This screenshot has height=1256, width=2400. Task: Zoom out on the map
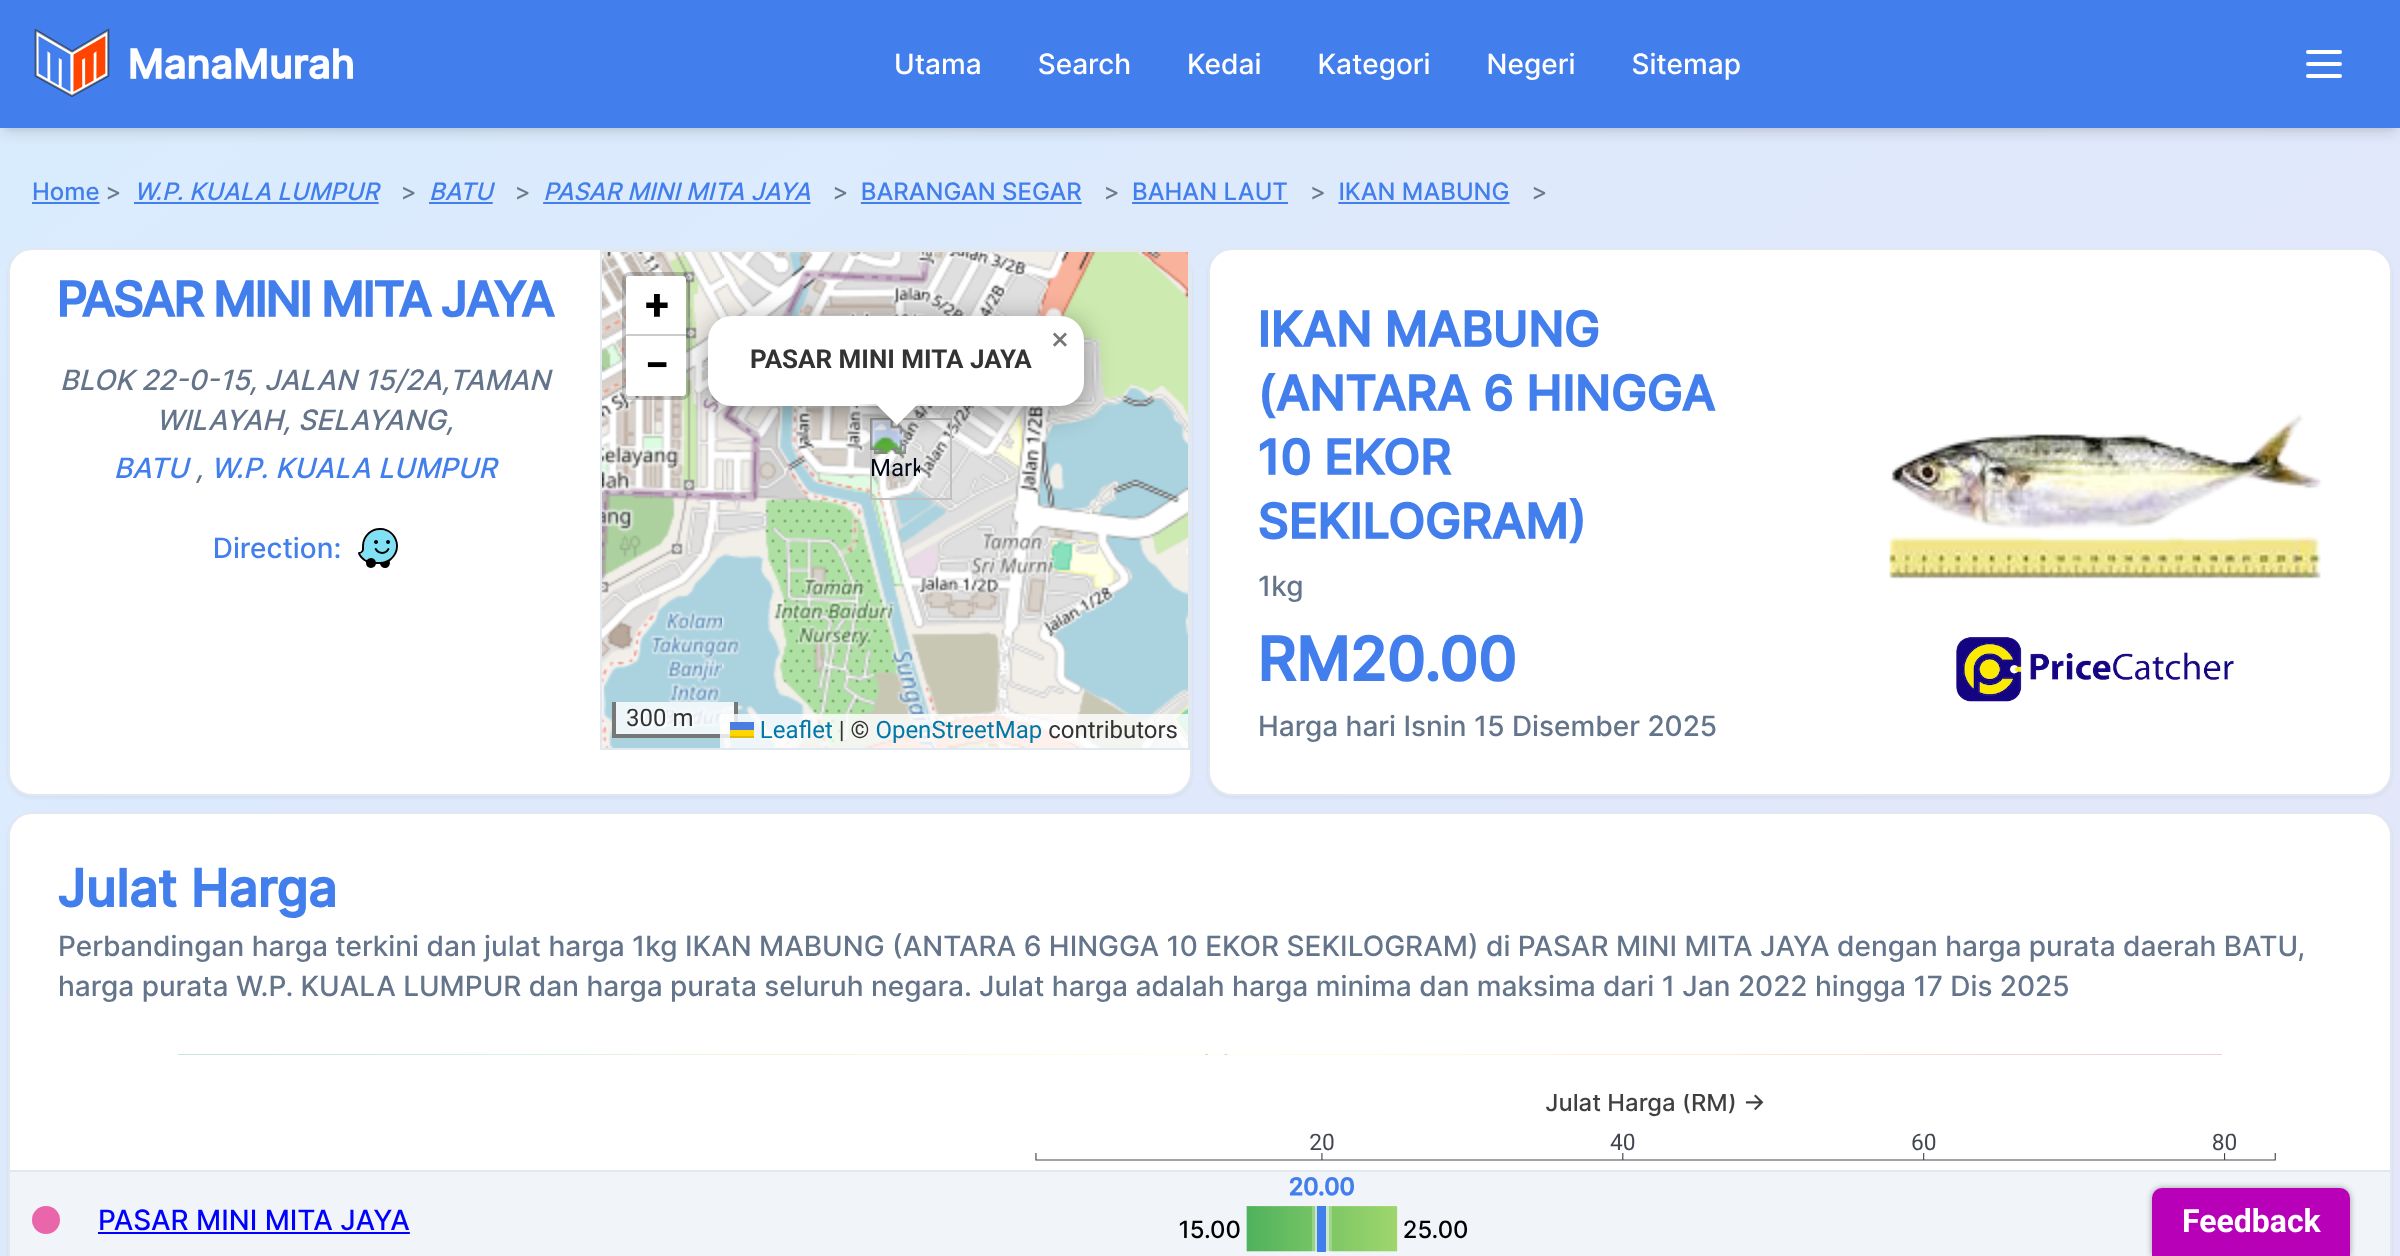656,365
